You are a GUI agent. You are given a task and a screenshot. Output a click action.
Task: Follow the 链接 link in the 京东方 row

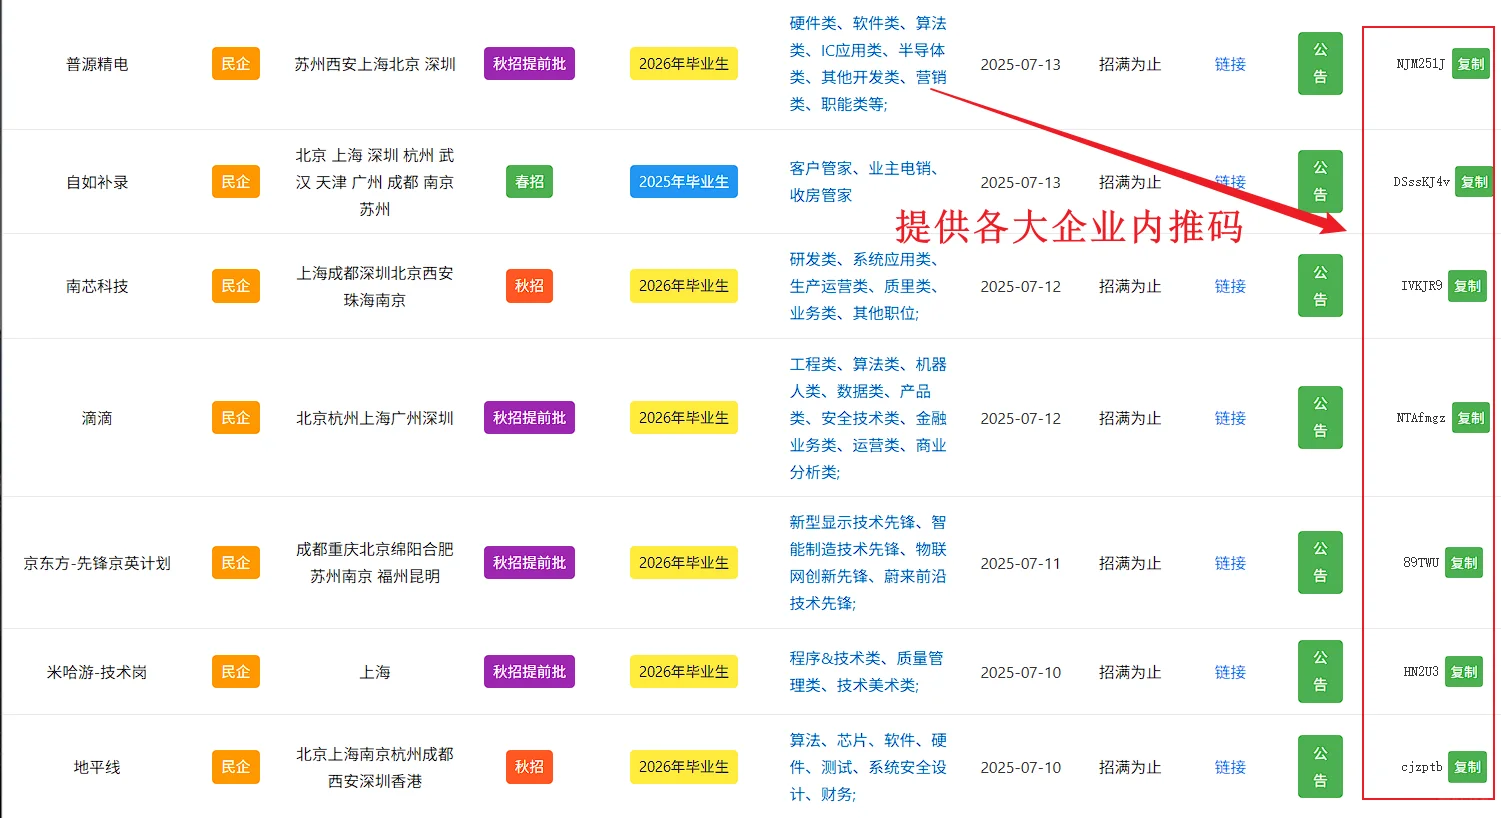[1230, 563]
